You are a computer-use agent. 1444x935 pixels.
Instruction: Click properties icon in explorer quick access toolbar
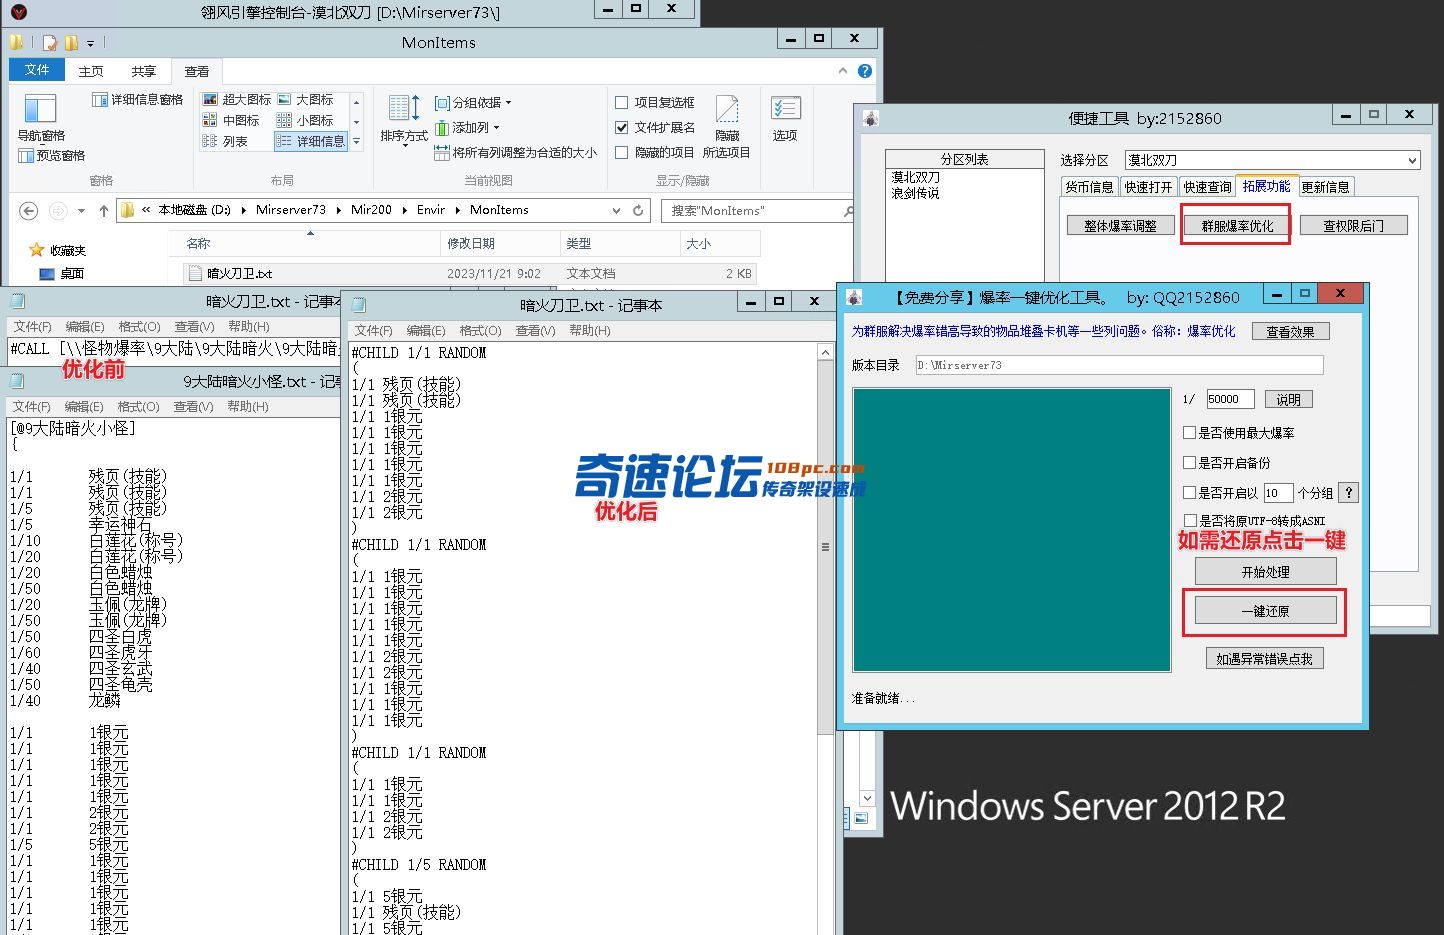[50, 43]
